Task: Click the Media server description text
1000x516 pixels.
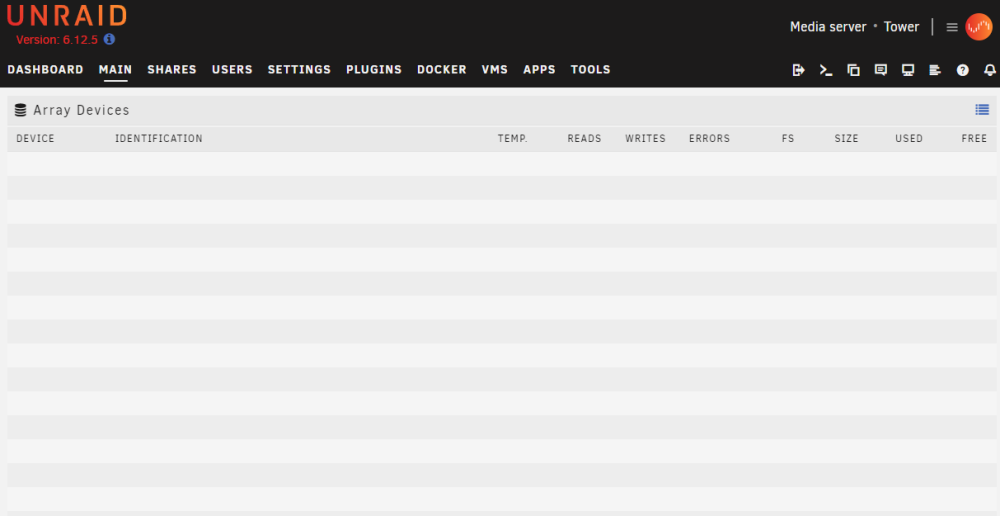Action: click(x=828, y=27)
